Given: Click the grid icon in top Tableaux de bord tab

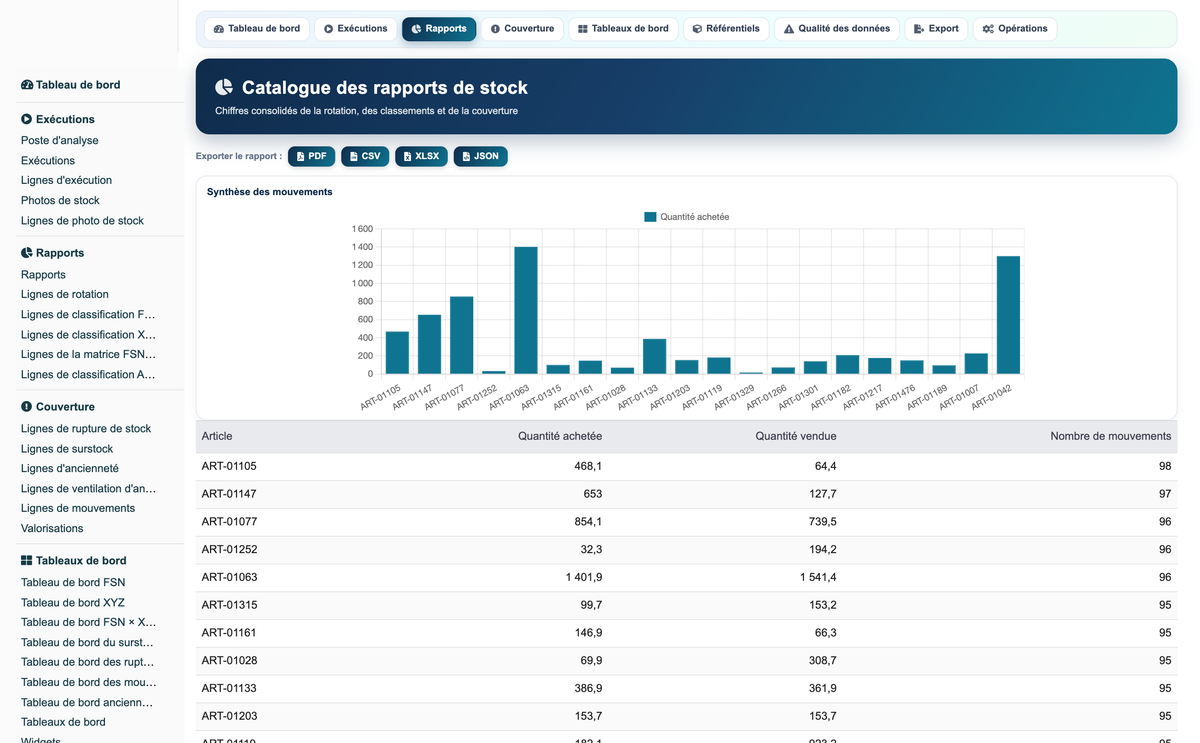Looking at the screenshot, I should [583, 29].
